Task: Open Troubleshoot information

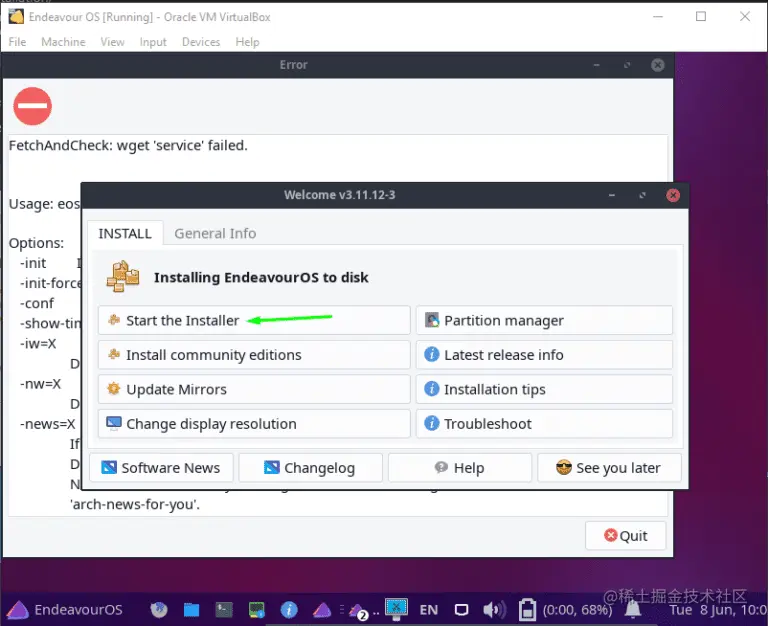Action: click(x=544, y=424)
